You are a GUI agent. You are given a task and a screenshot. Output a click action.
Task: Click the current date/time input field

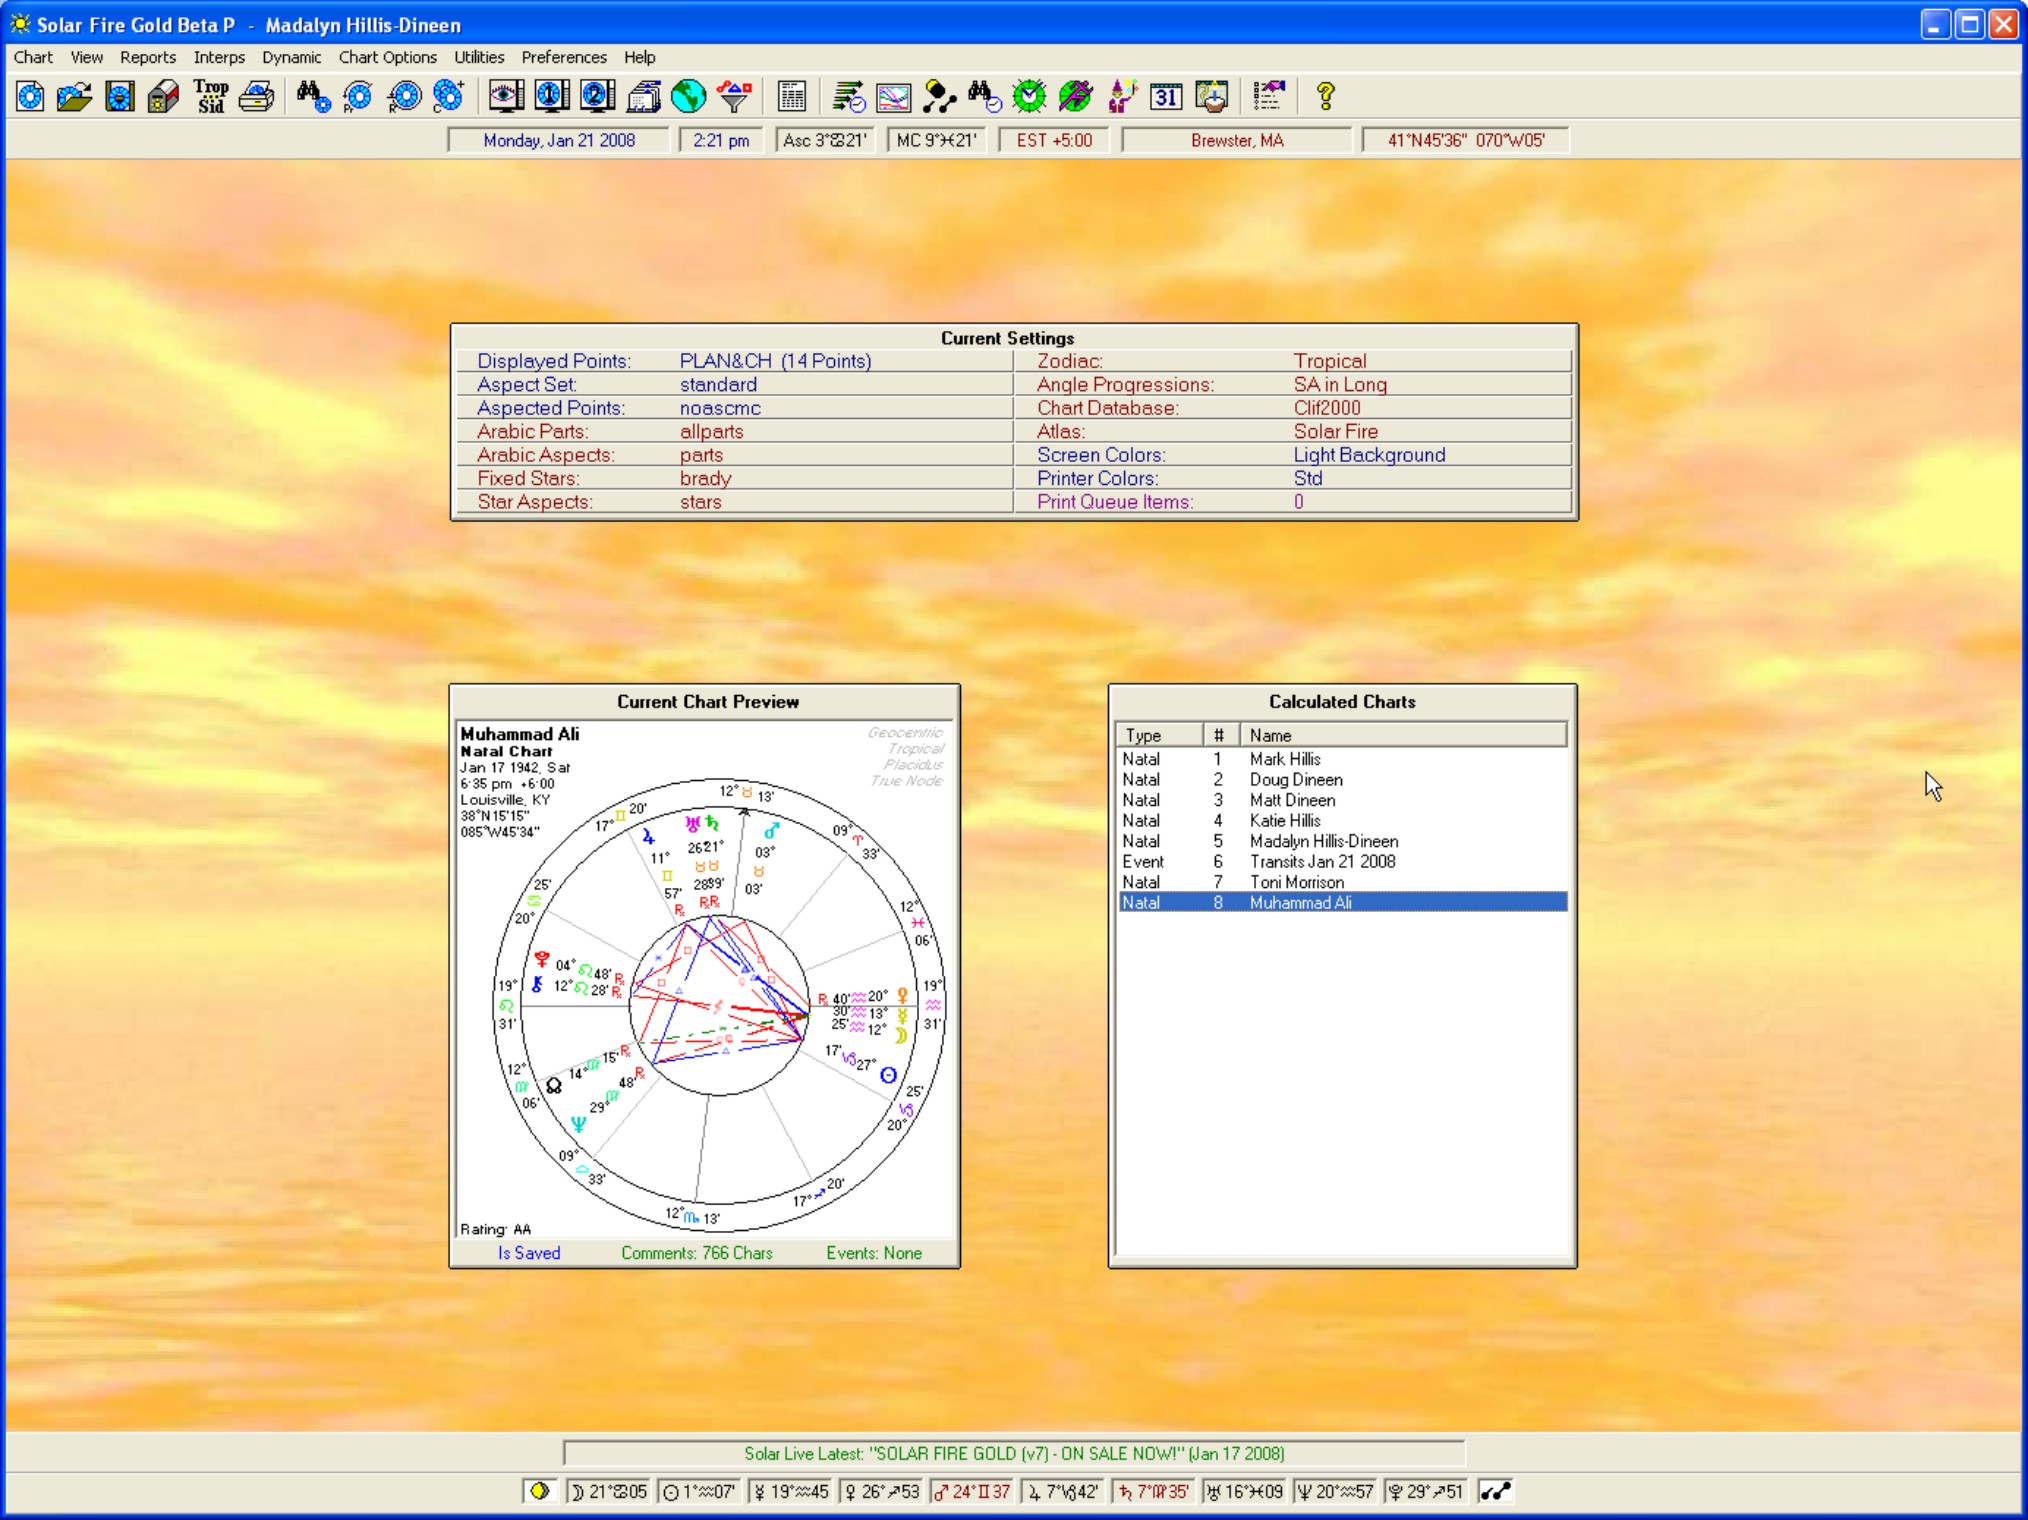pos(559,141)
